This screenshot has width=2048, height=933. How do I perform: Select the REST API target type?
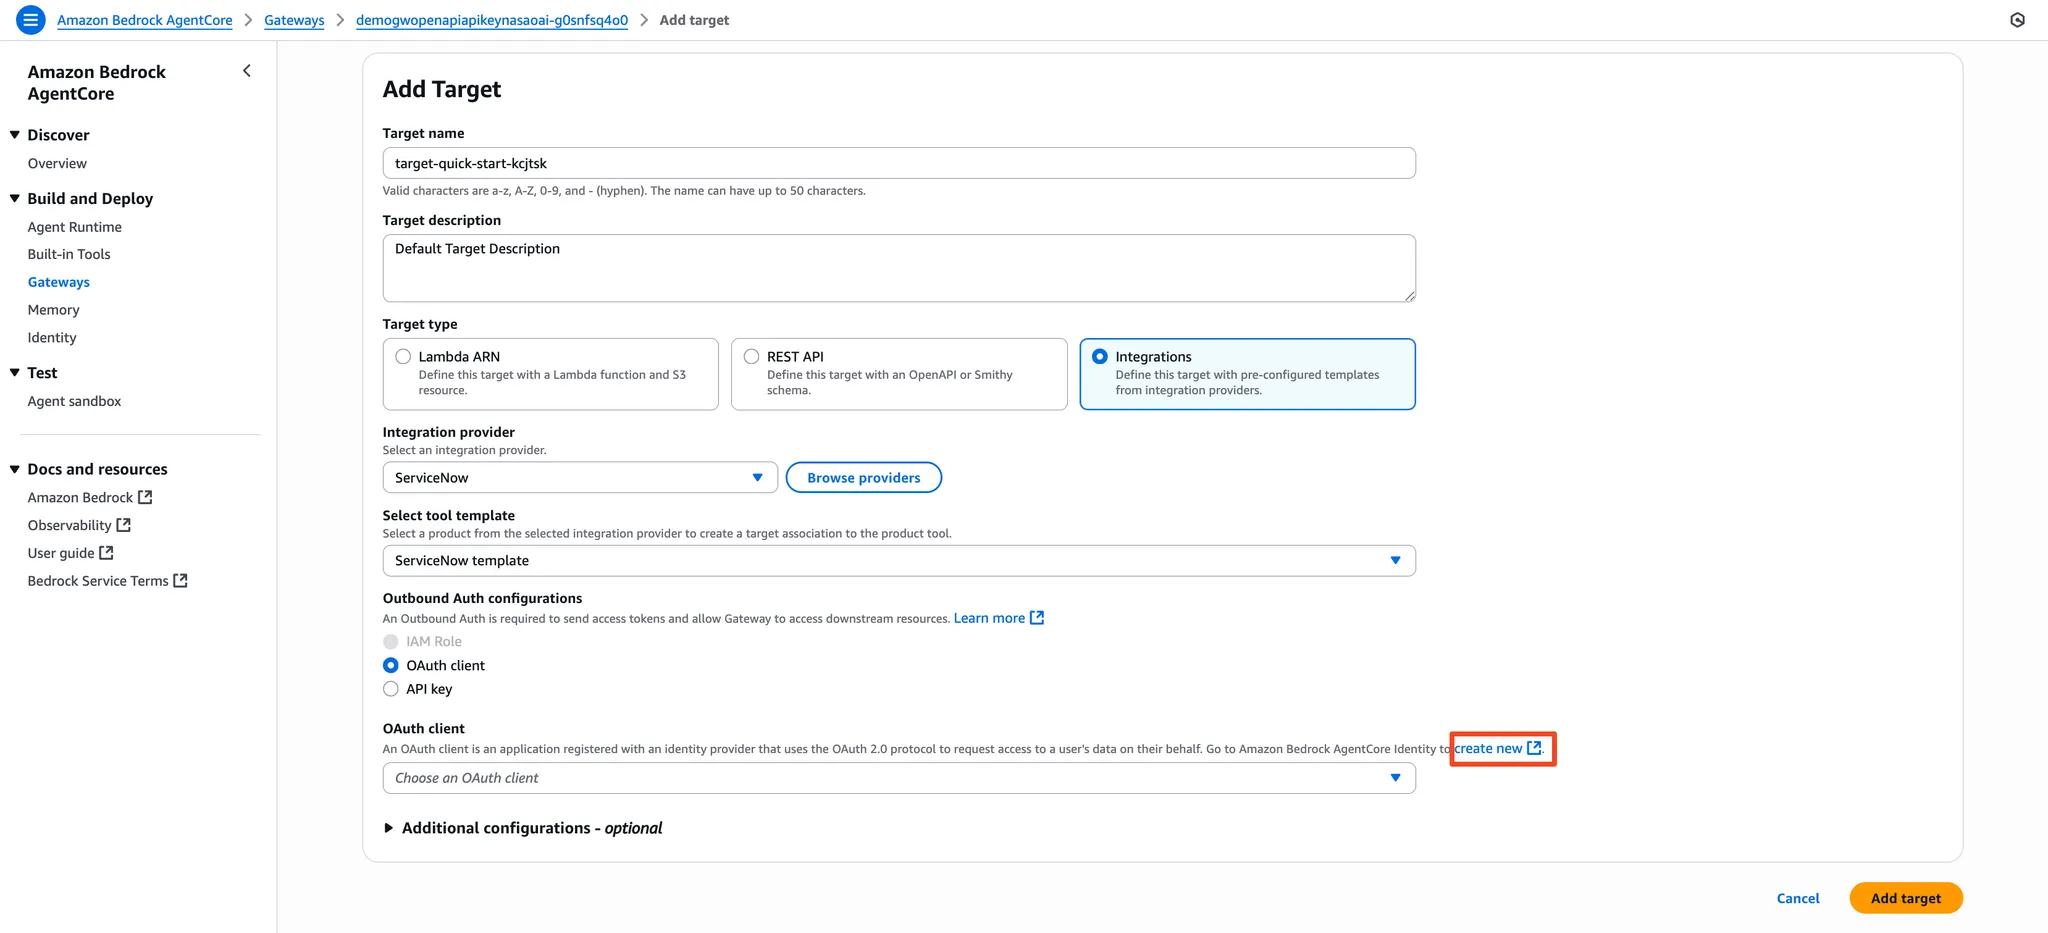click(x=899, y=374)
